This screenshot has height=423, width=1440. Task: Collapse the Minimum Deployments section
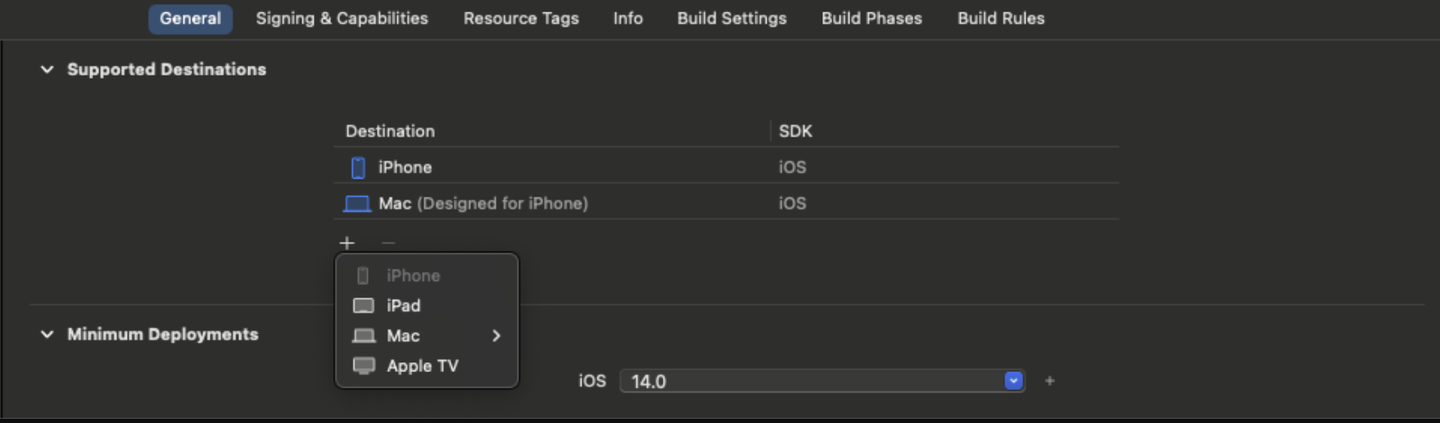pos(47,335)
